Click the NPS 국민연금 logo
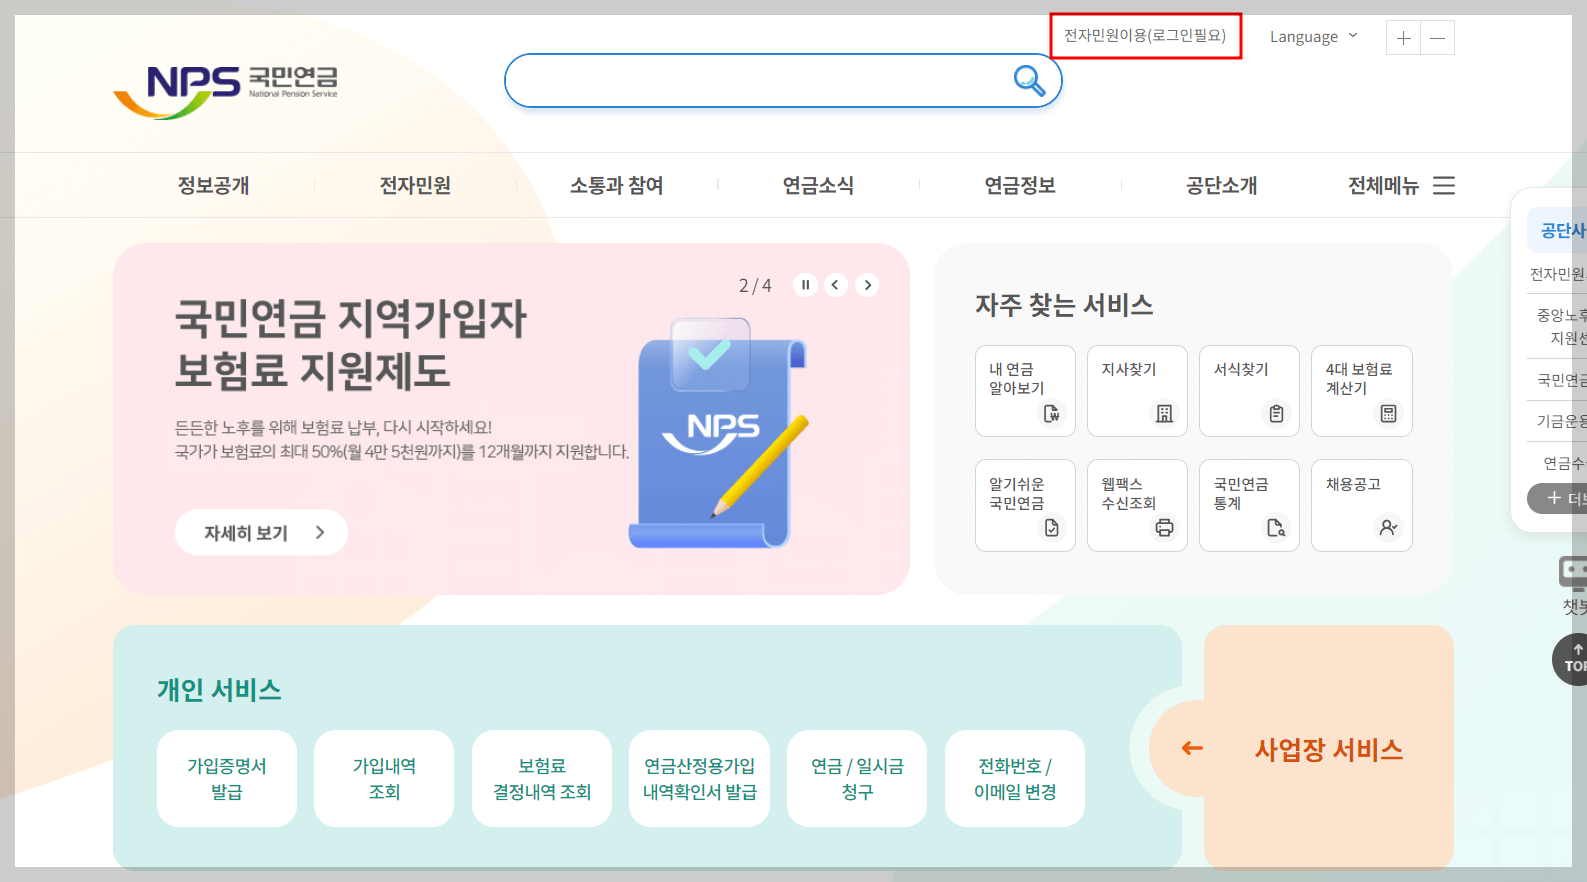 225,91
